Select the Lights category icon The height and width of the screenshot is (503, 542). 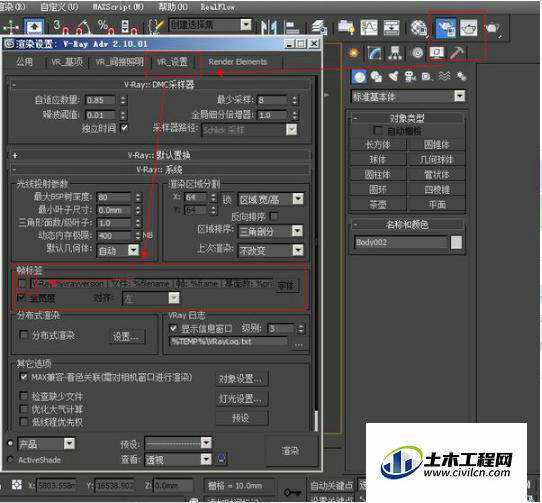(x=393, y=76)
